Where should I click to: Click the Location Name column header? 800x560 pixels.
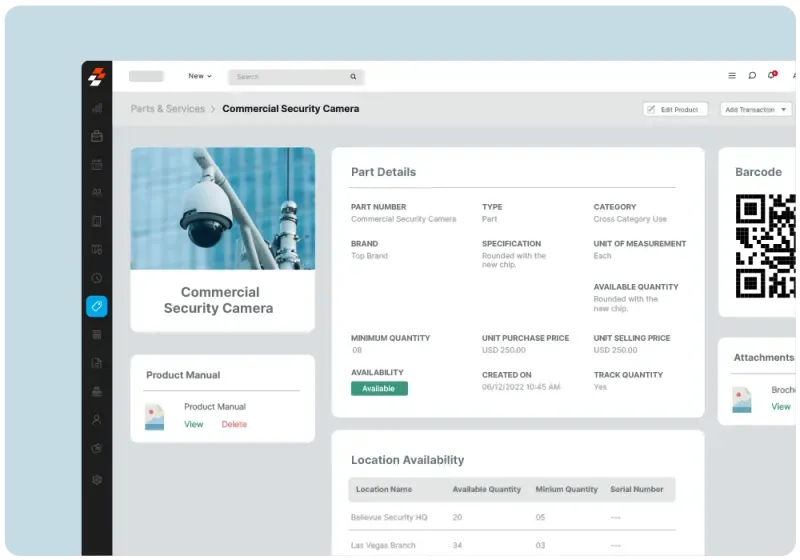pyautogui.click(x=384, y=489)
